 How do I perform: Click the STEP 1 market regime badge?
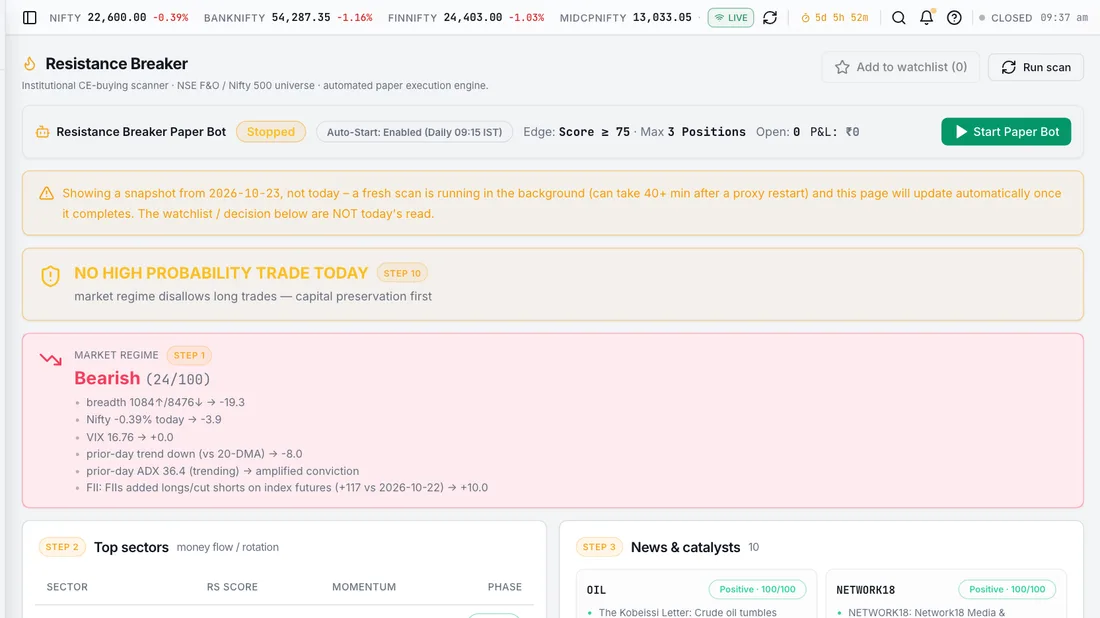tap(189, 355)
